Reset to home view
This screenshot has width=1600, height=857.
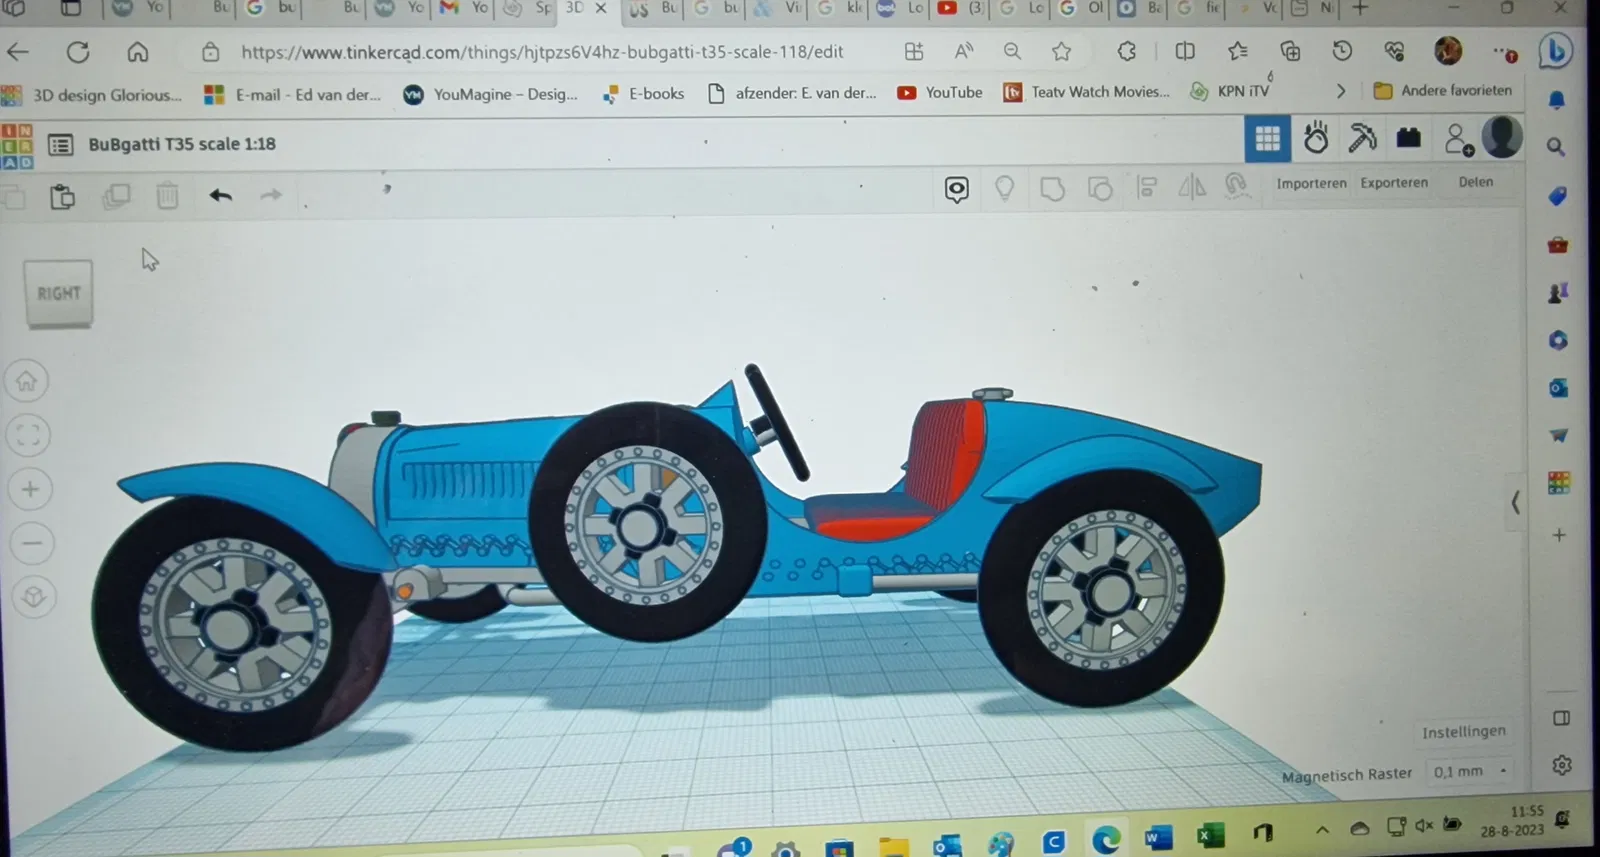(27, 381)
